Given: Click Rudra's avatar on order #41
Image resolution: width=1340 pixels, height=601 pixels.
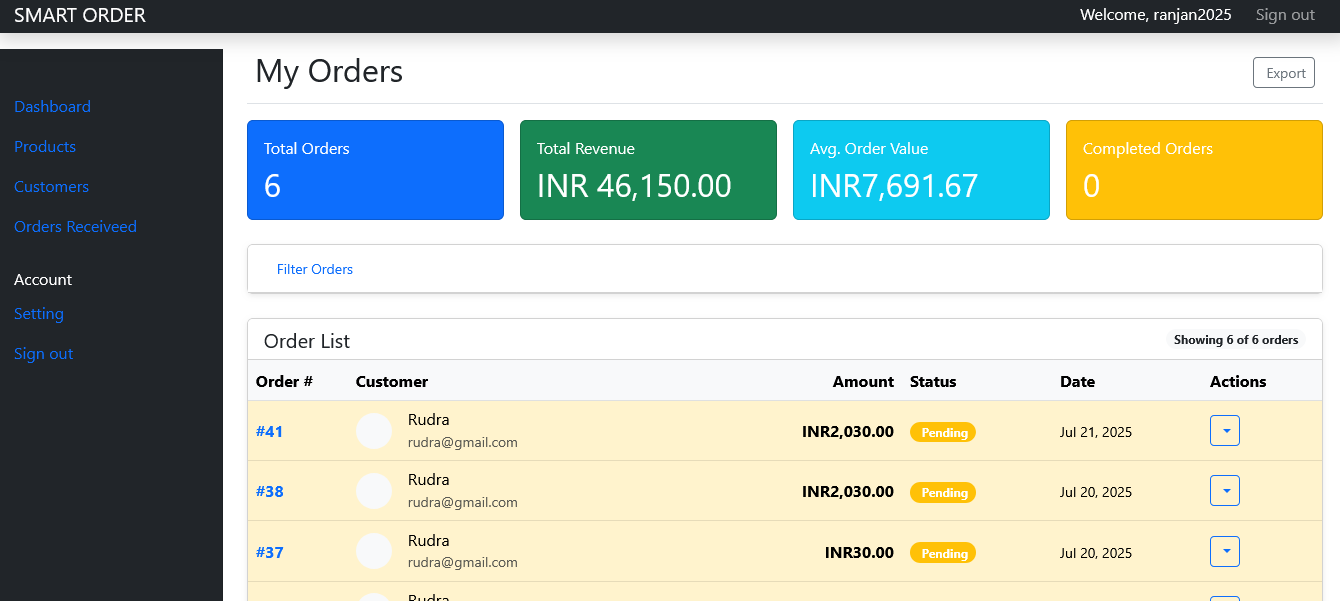Looking at the screenshot, I should coord(374,430).
